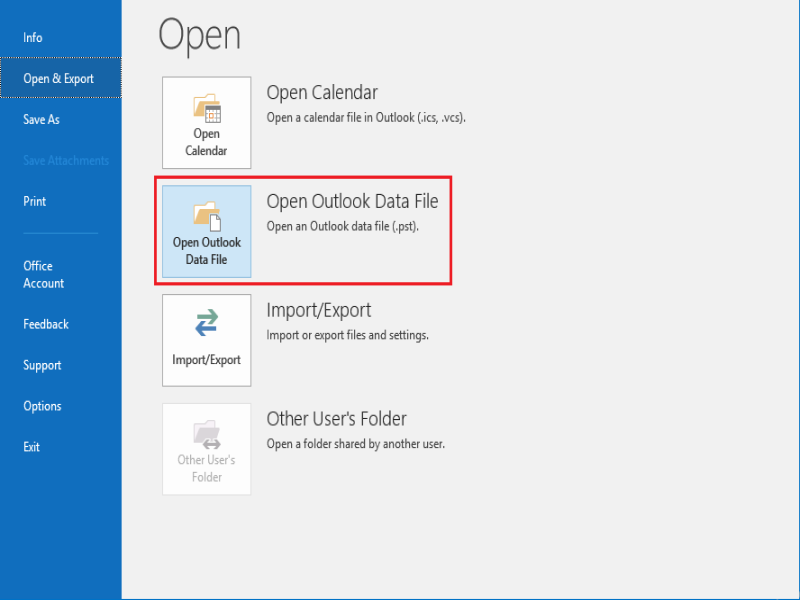Click 'Open an Outlook data file (.pst)' description

pyautogui.click(x=342, y=227)
